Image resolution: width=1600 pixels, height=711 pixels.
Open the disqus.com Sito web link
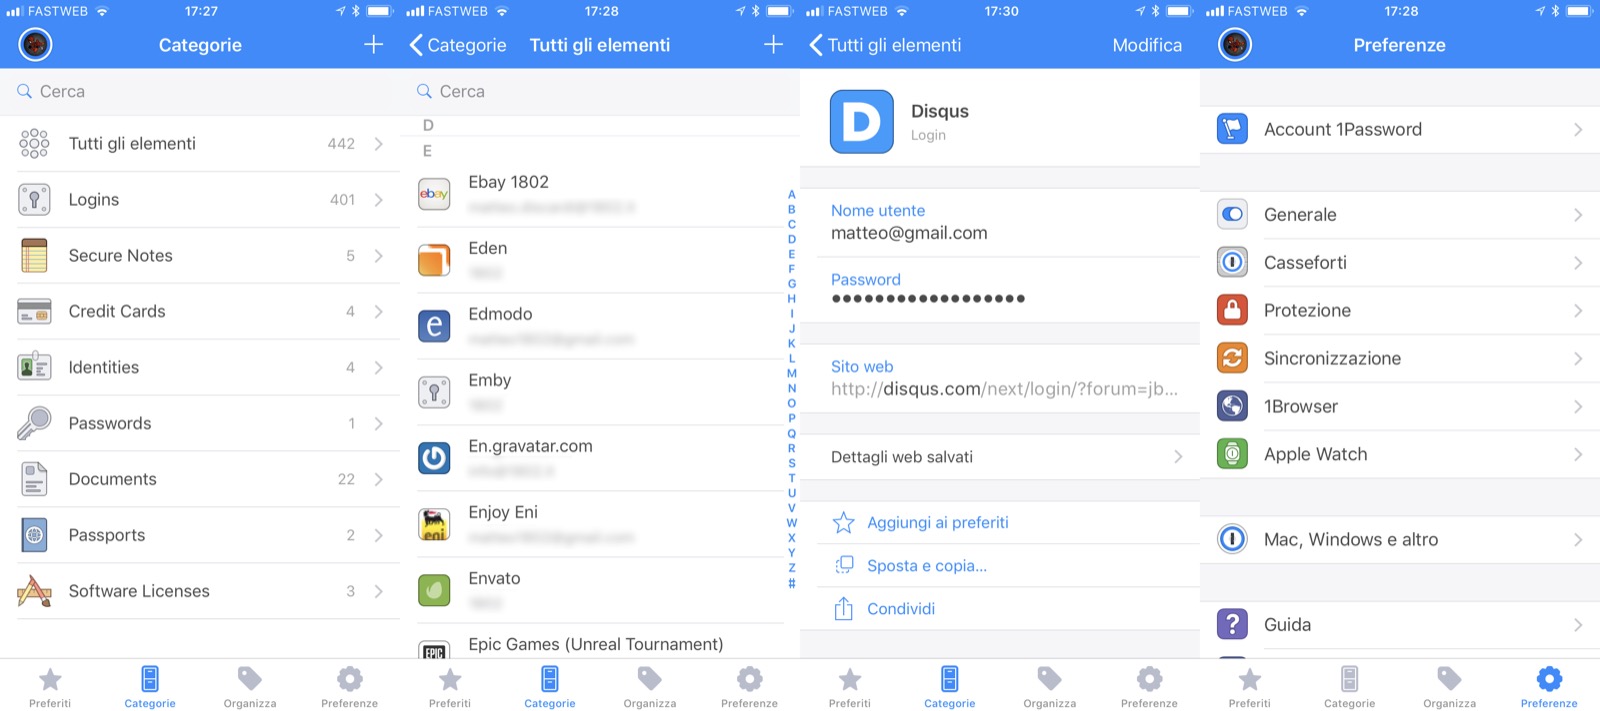coord(1004,389)
